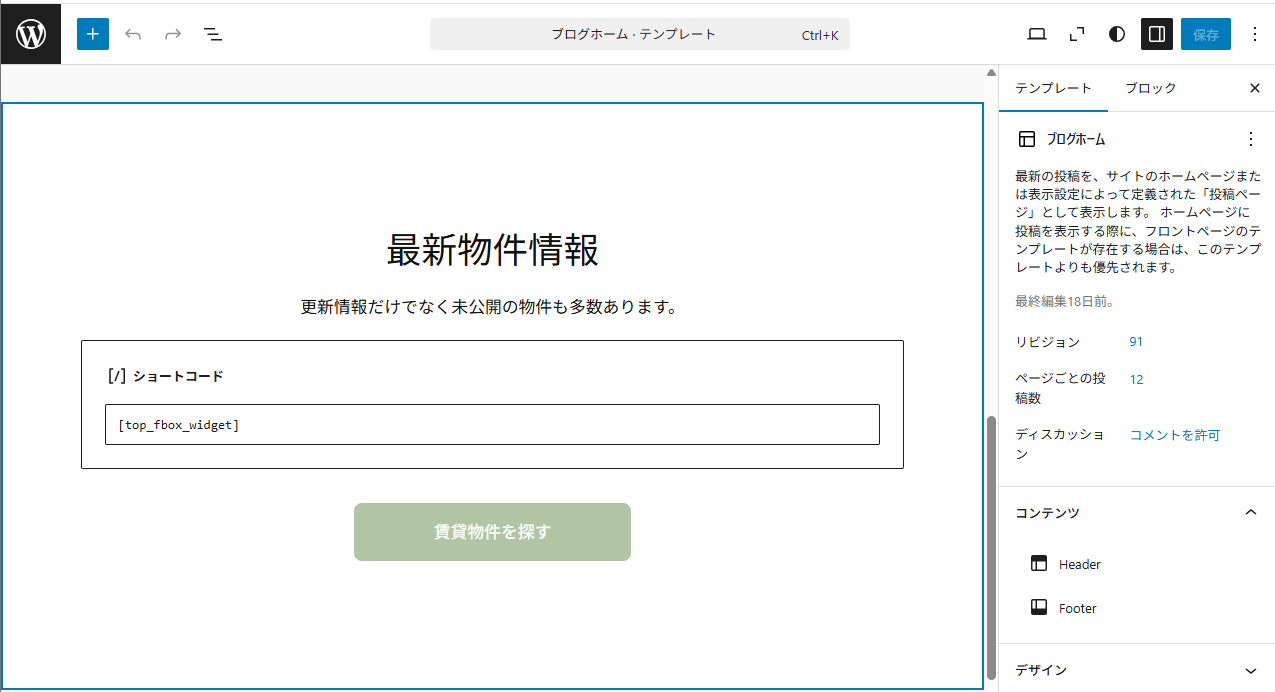Toggle the style book half-circle icon
The width and height of the screenshot is (1275, 692).
click(1117, 34)
